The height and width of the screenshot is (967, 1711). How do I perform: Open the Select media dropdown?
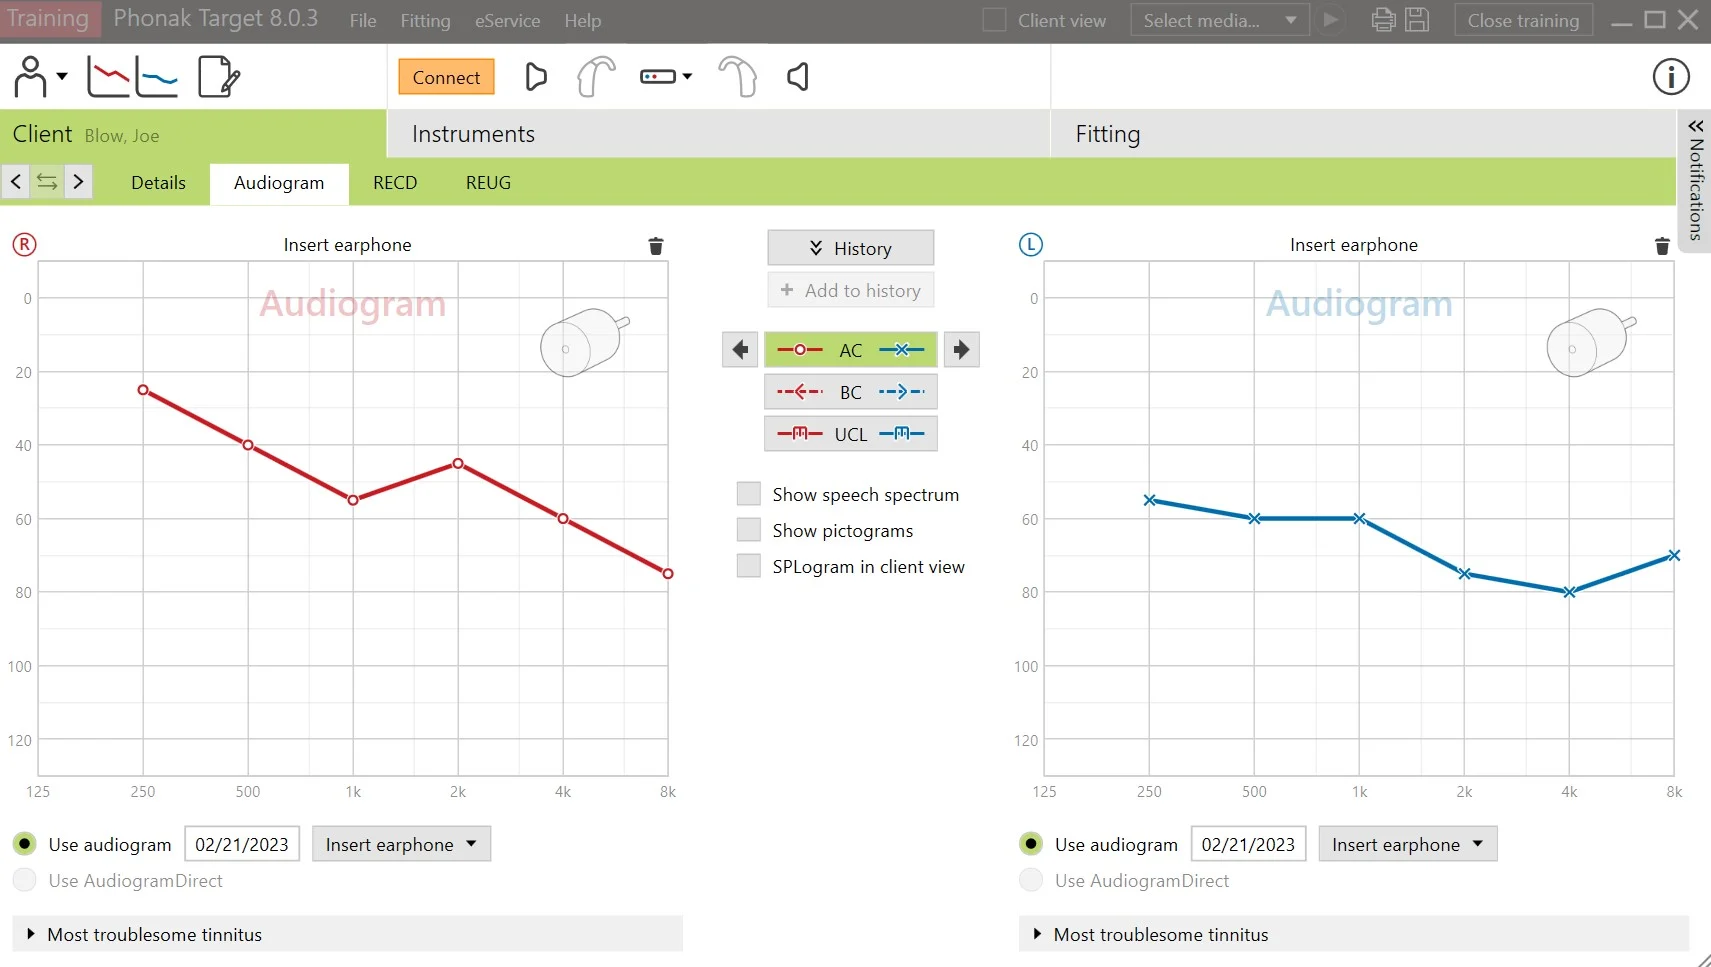click(1220, 20)
